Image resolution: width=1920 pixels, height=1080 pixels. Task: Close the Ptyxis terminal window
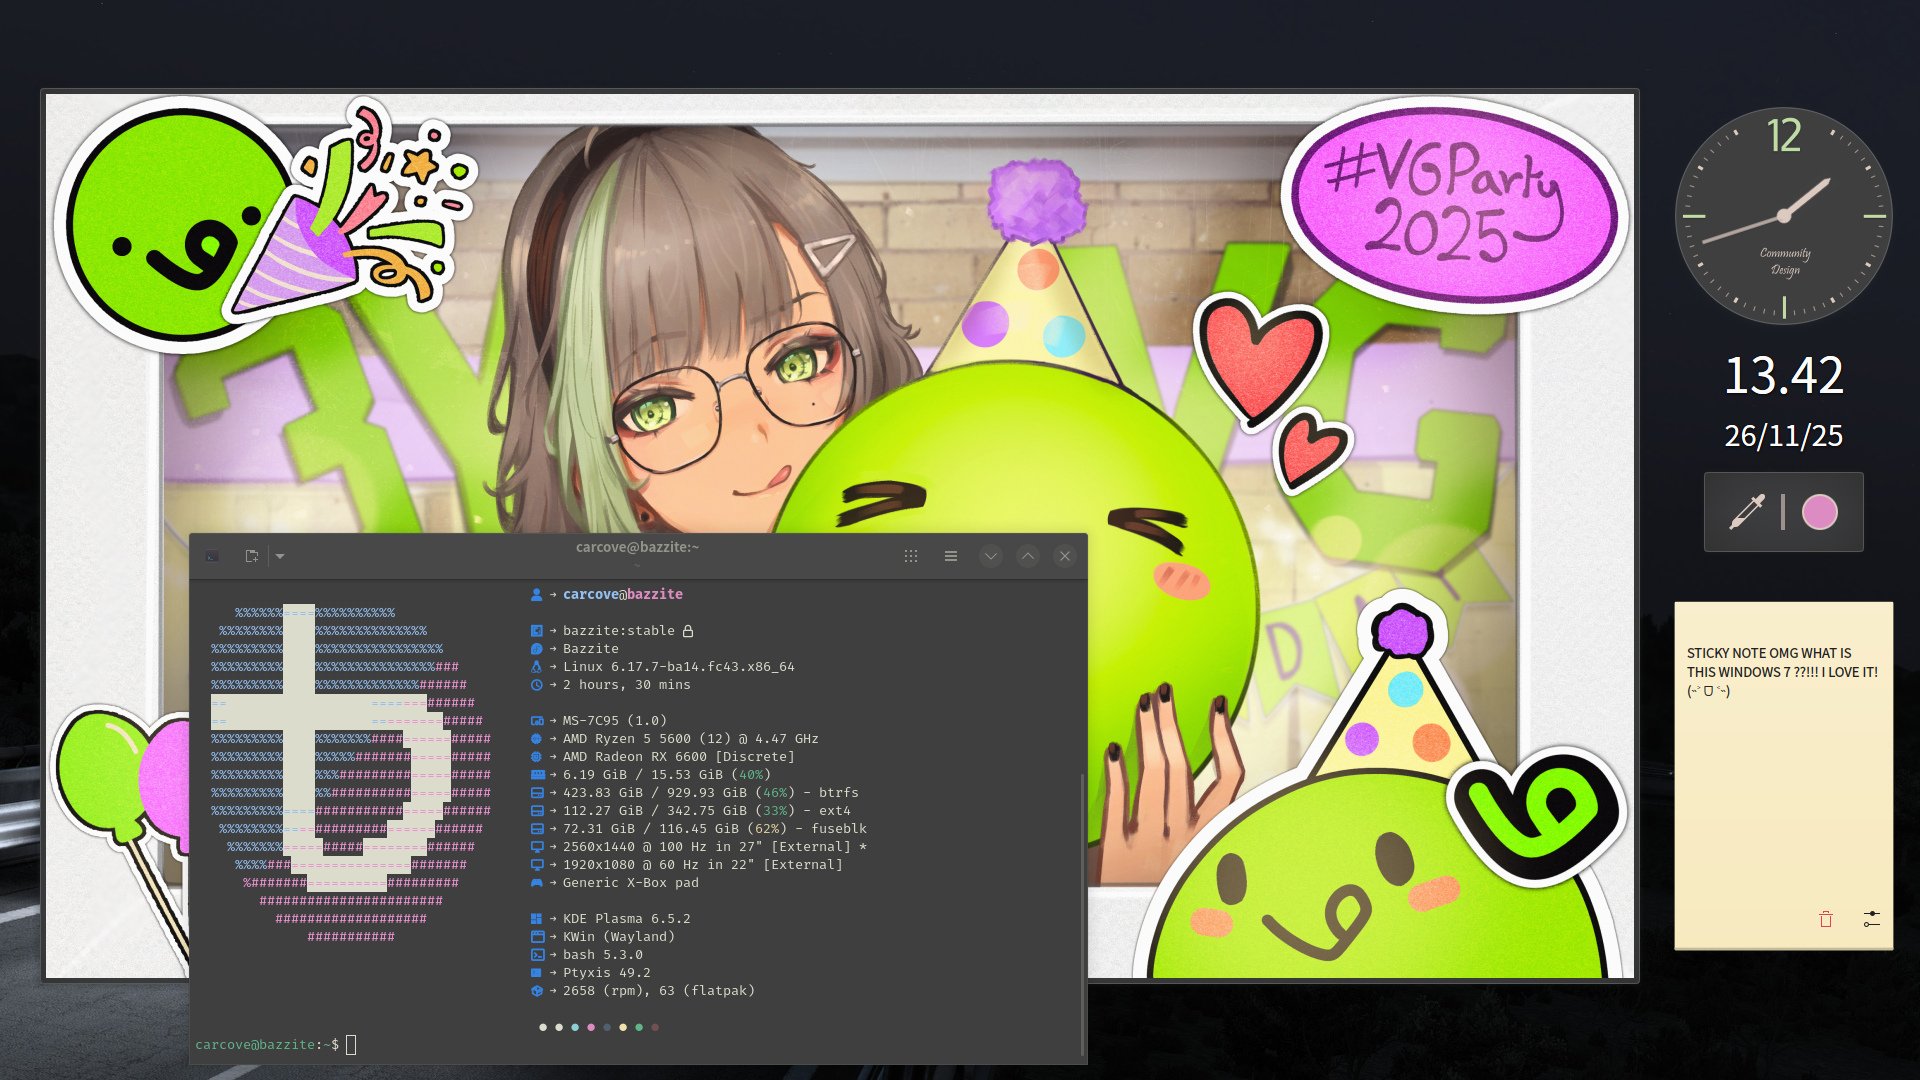1065,556
